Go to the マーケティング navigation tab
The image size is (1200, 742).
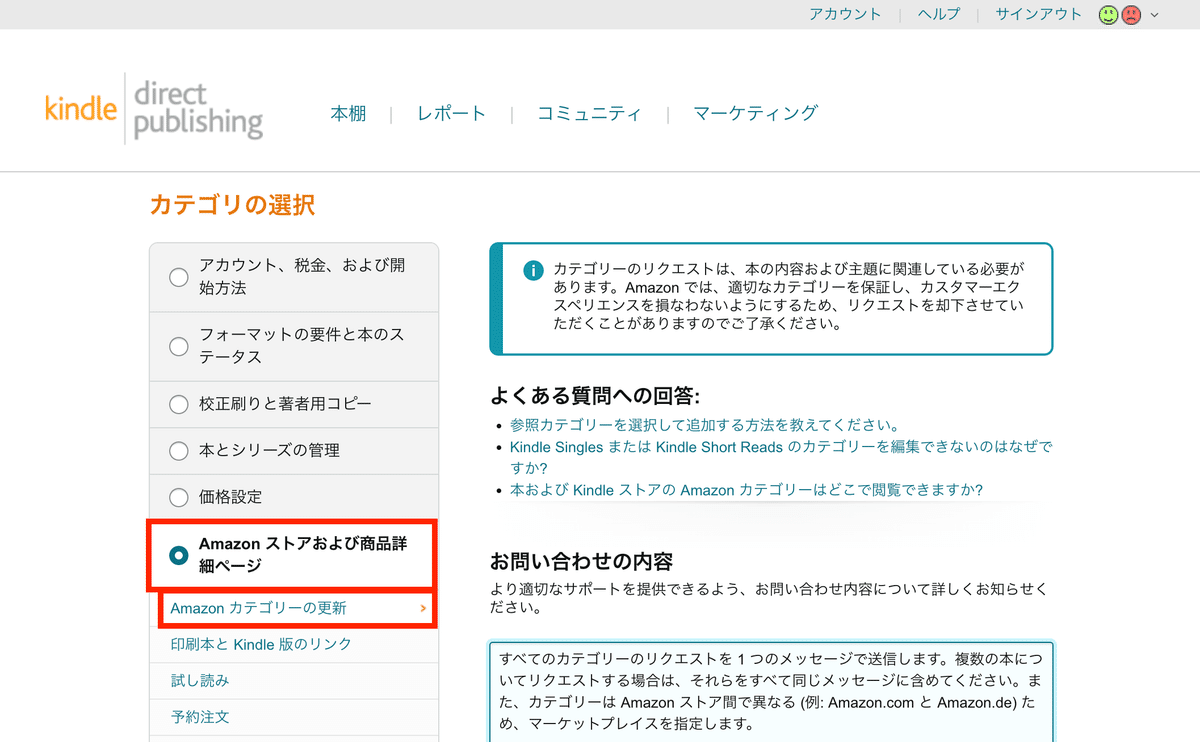click(755, 114)
